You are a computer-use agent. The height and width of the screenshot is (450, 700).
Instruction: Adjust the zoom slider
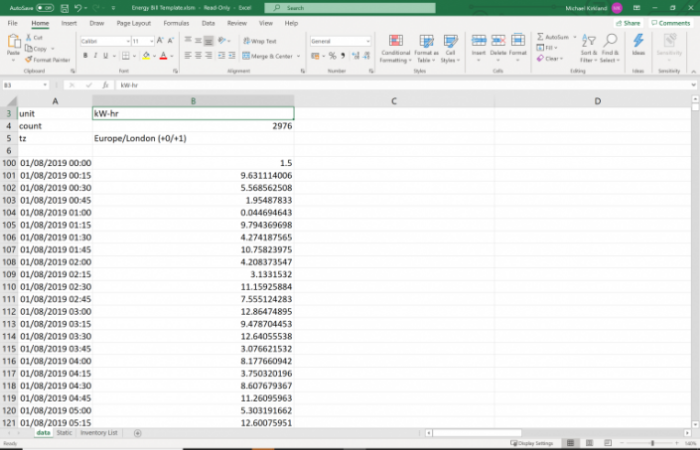pyautogui.click(x=652, y=443)
